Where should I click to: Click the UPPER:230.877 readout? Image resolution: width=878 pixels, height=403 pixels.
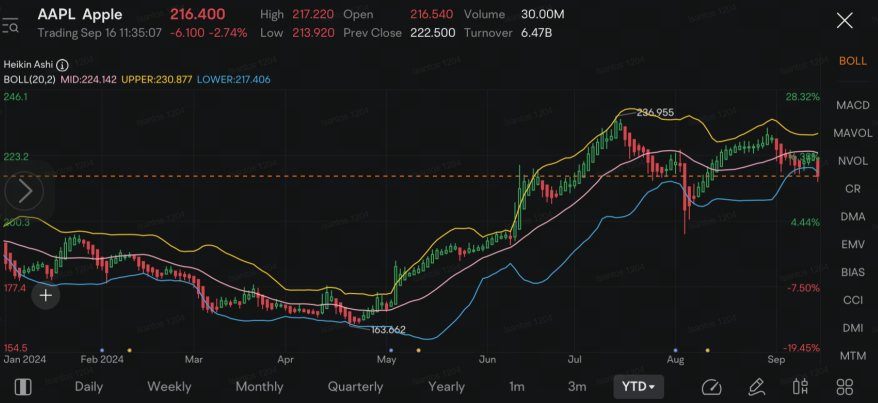pyautogui.click(x=157, y=79)
